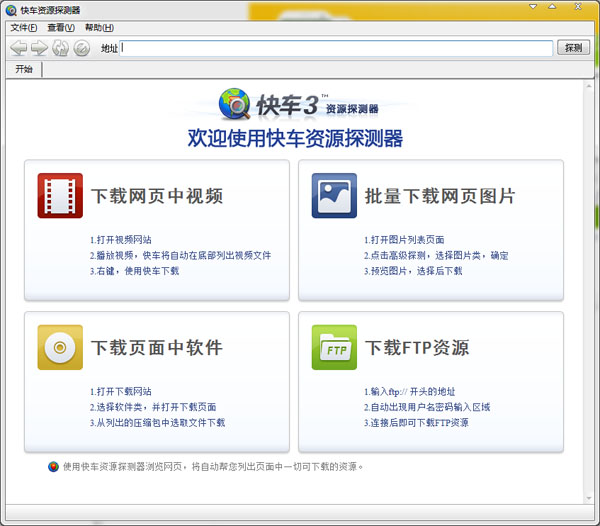Click the small globe icon beside the bottom tip
The height and width of the screenshot is (526, 600).
(53, 466)
